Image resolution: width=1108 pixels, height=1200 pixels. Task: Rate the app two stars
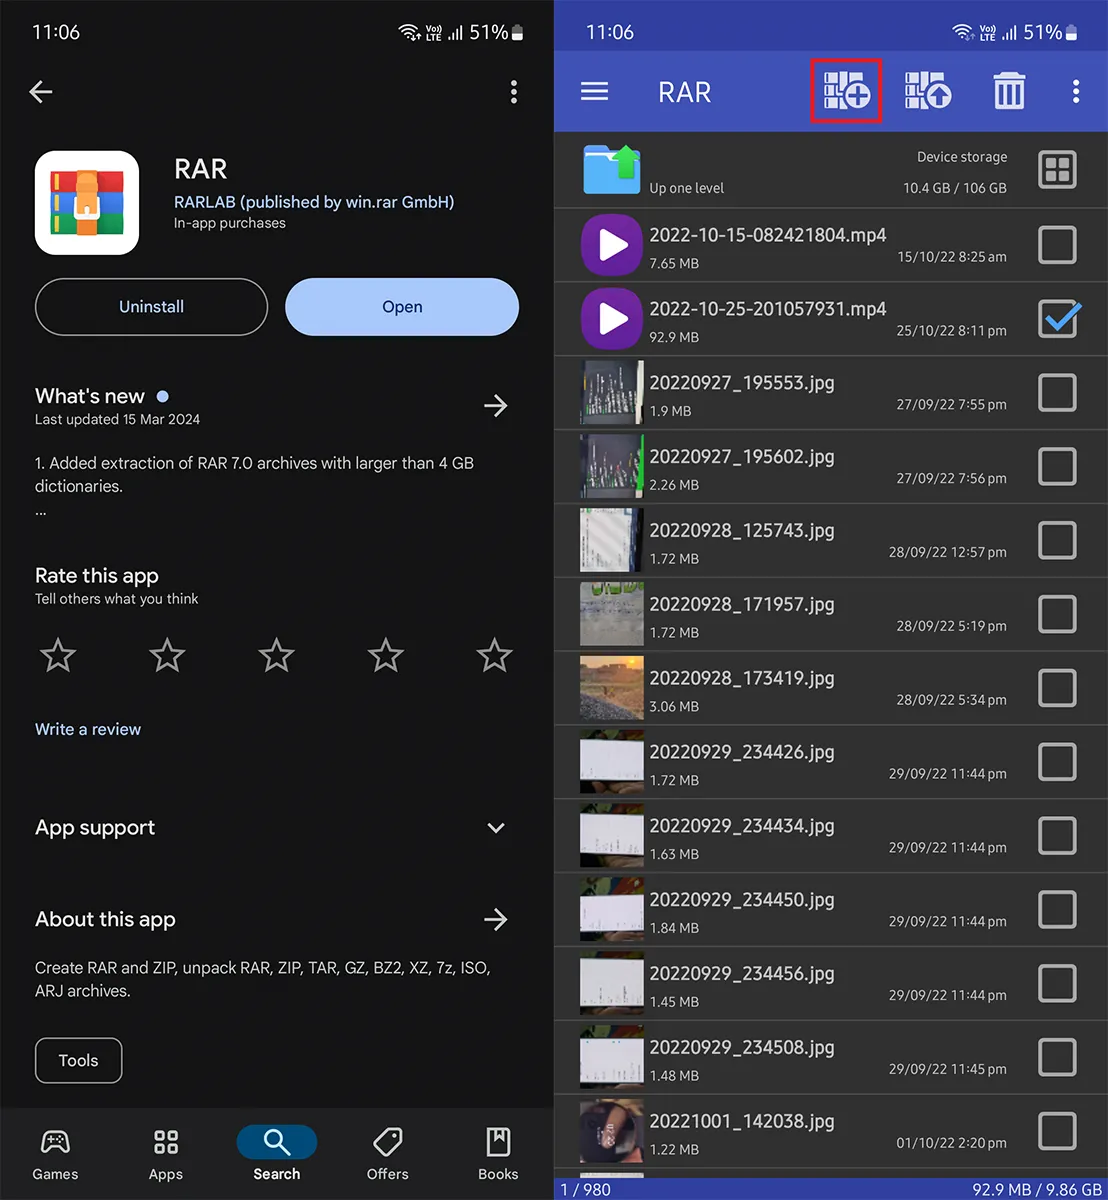167,656
